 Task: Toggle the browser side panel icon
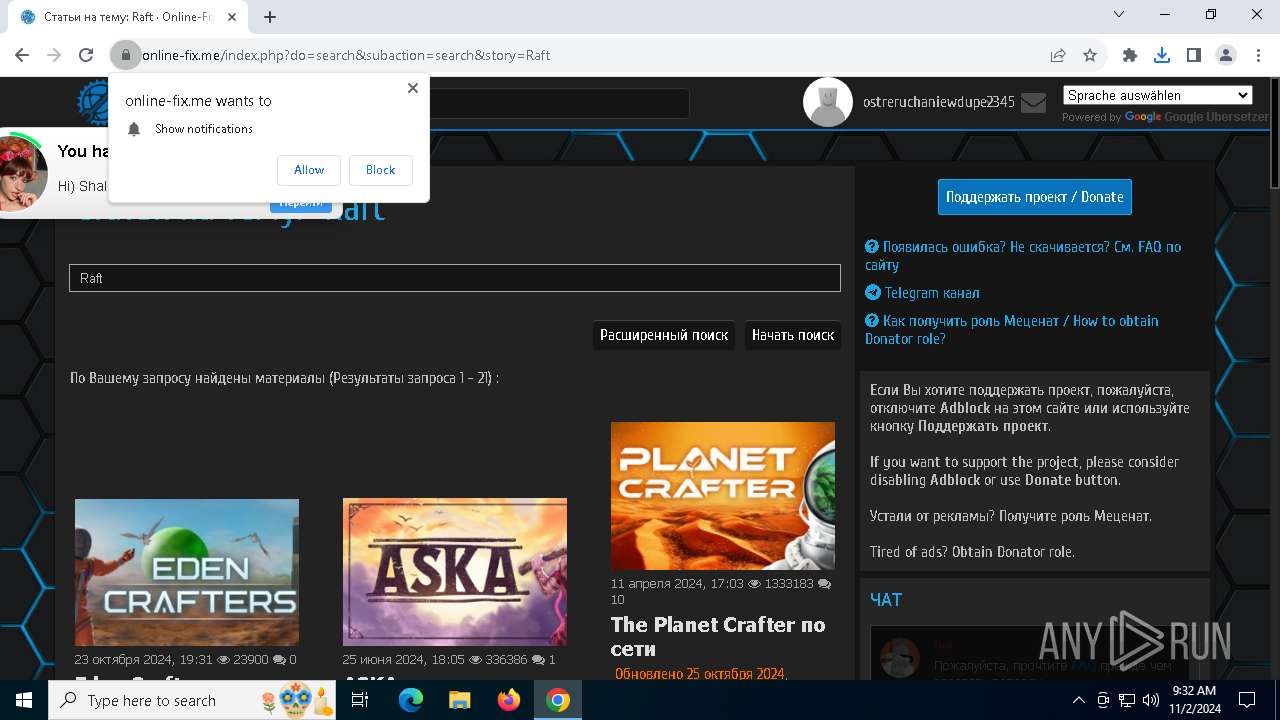pyautogui.click(x=1194, y=55)
